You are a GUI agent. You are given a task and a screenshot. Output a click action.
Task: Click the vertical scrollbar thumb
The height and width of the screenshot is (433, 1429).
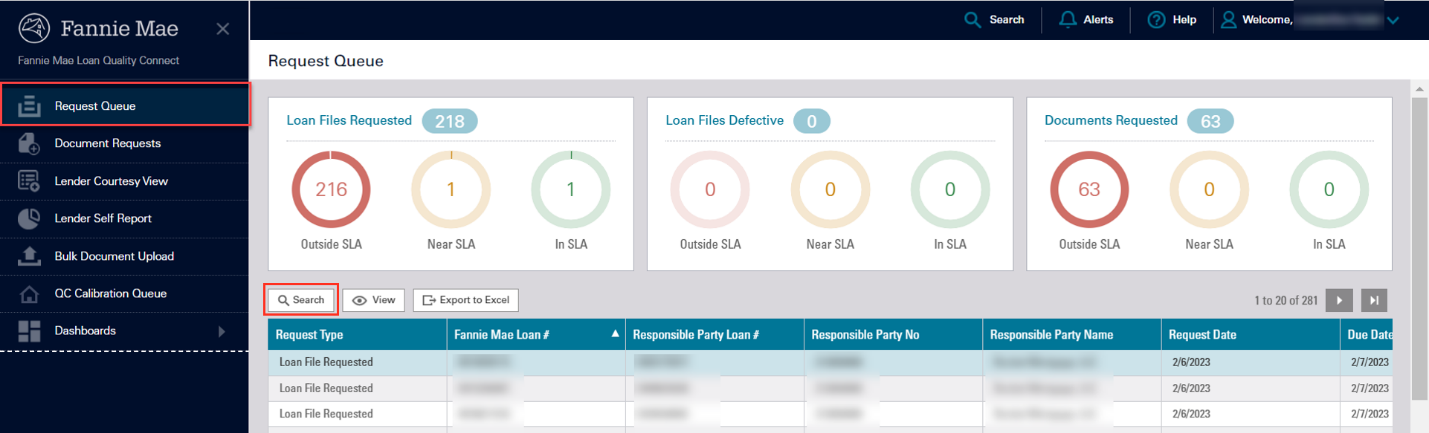pyautogui.click(x=1419, y=250)
